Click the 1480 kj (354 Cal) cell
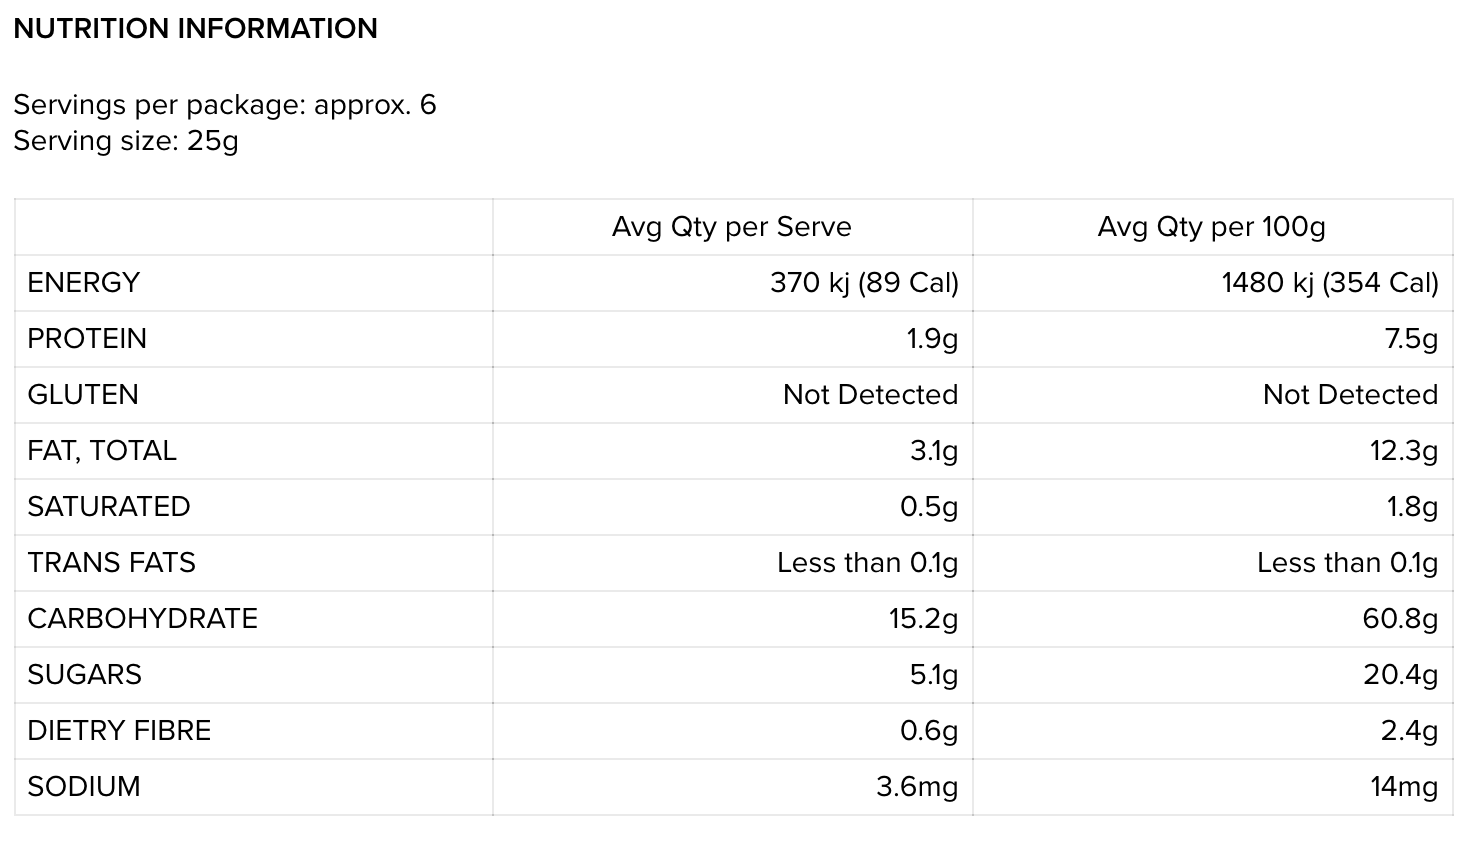This screenshot has height=852, width=1478. [1329, 283]
